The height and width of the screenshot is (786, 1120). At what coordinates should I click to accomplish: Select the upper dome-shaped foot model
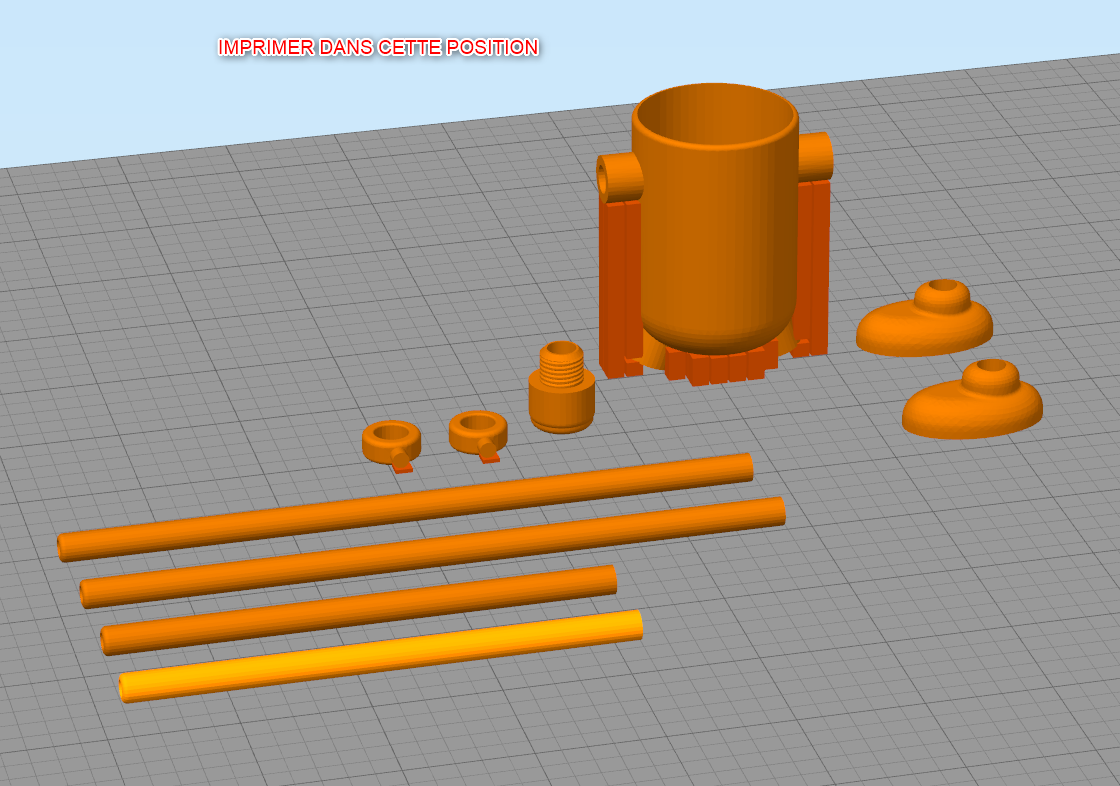tap(924, 319)
